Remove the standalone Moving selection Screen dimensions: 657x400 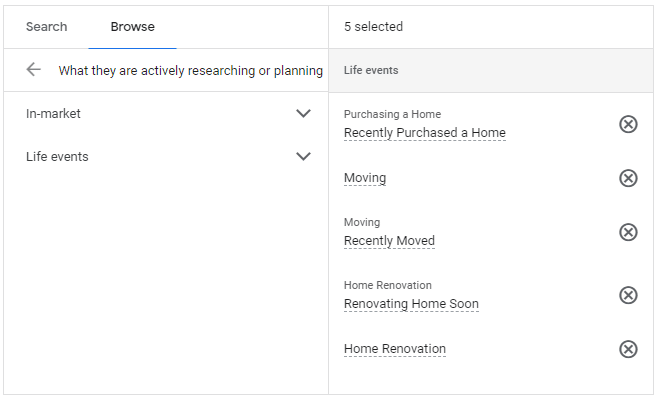(x=628, y=178)
